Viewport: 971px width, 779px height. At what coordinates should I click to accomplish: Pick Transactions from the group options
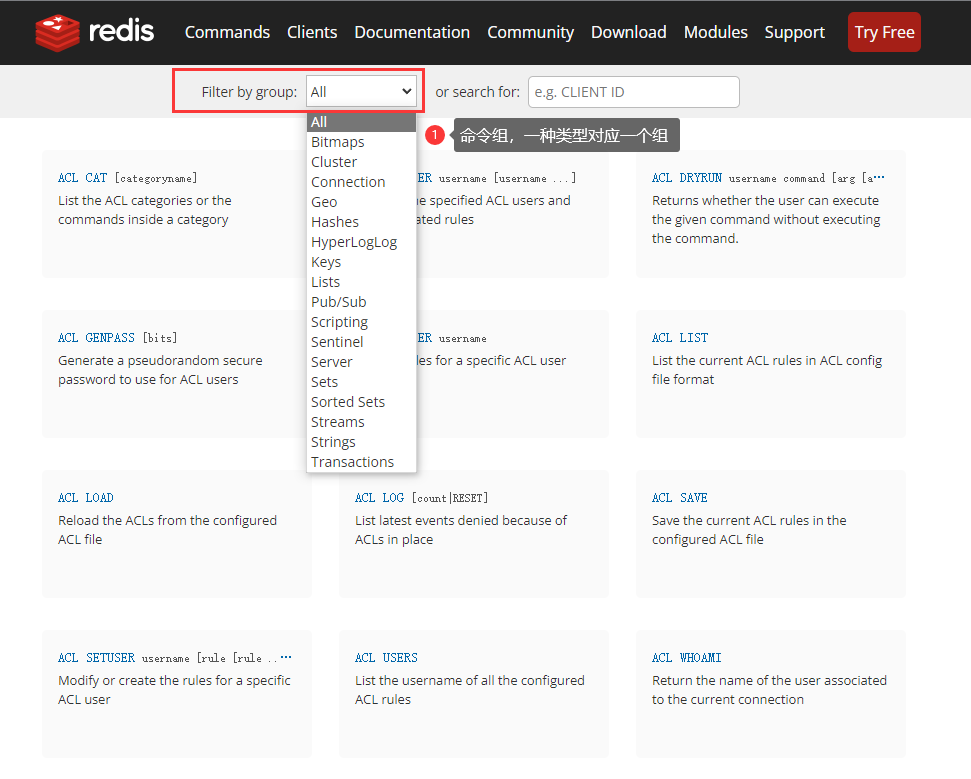tap(362, 462)
